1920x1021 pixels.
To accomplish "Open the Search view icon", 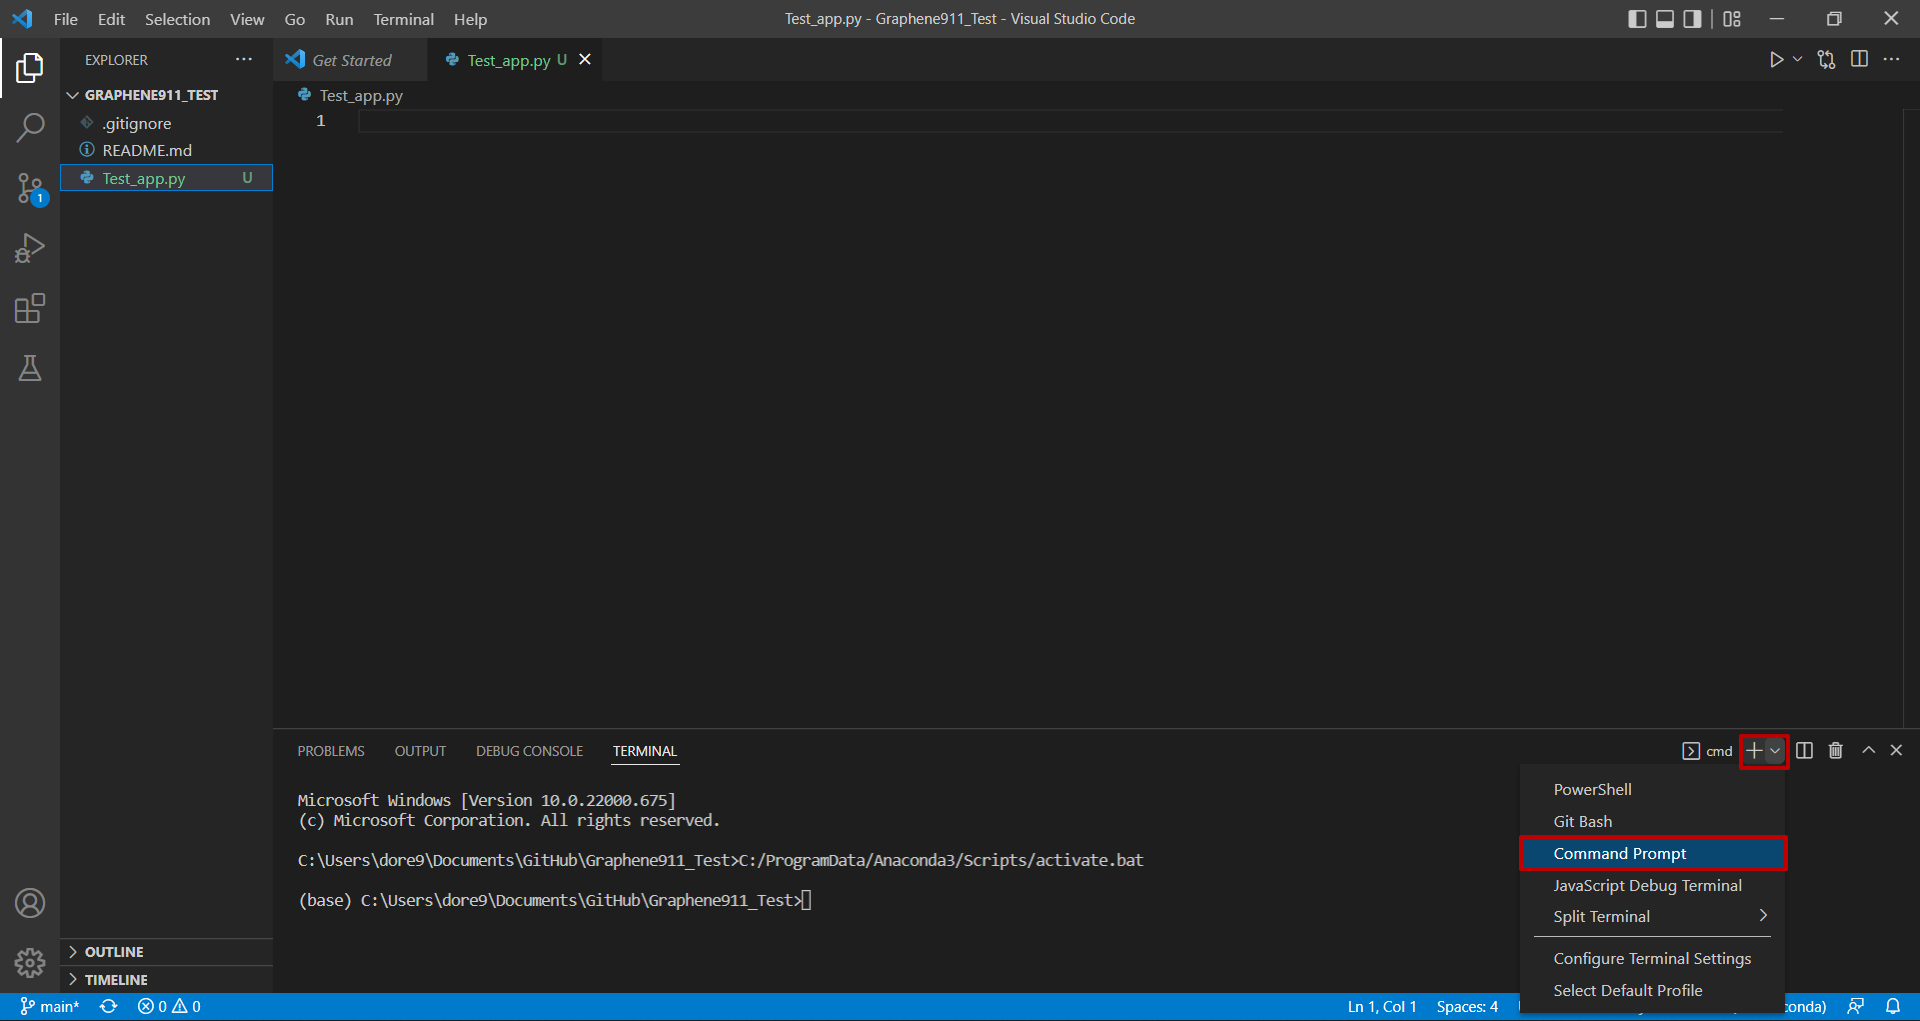I will pyautogui.click(x=30, y=128).
